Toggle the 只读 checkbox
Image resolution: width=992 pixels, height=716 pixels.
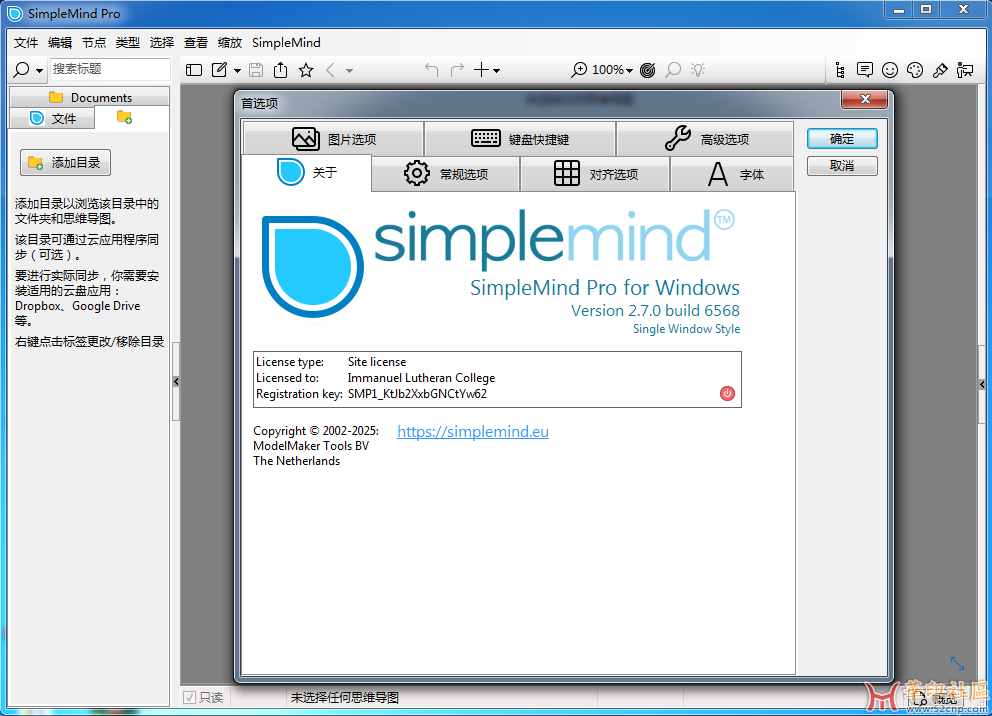[x=189, y=697]
